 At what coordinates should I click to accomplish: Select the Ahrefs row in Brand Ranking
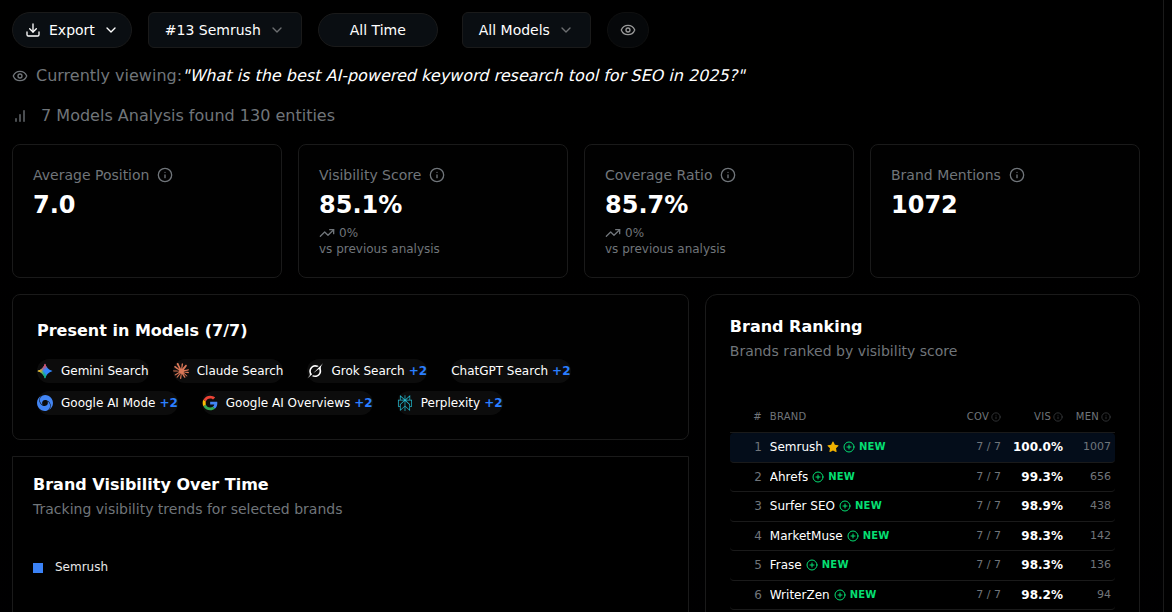tap(922, 477)
